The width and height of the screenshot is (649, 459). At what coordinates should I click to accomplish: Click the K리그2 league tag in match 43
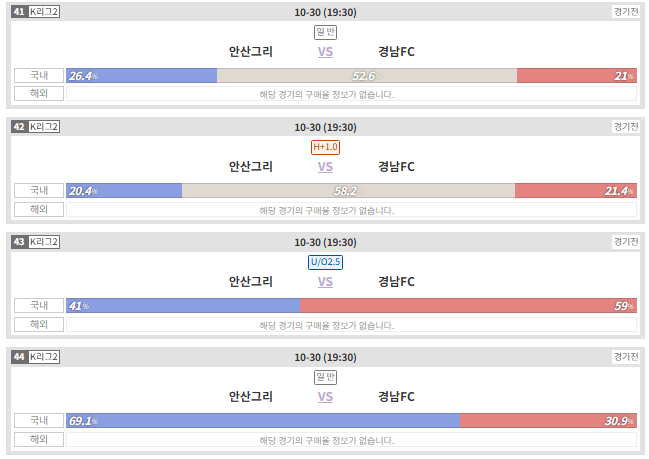coord(44,242)
